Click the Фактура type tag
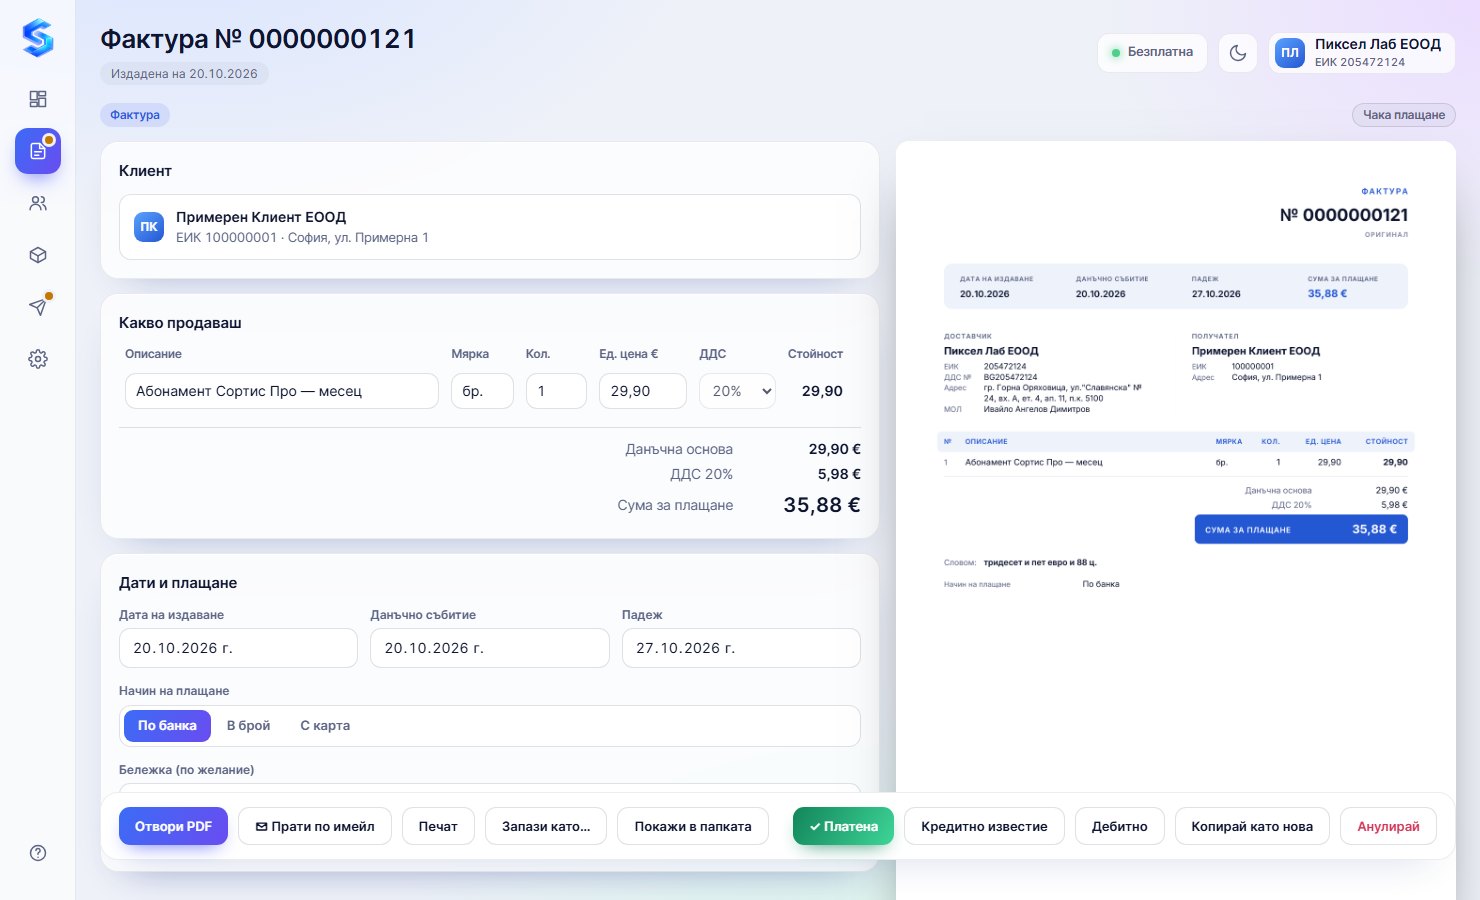 click(x=135, y=115)
